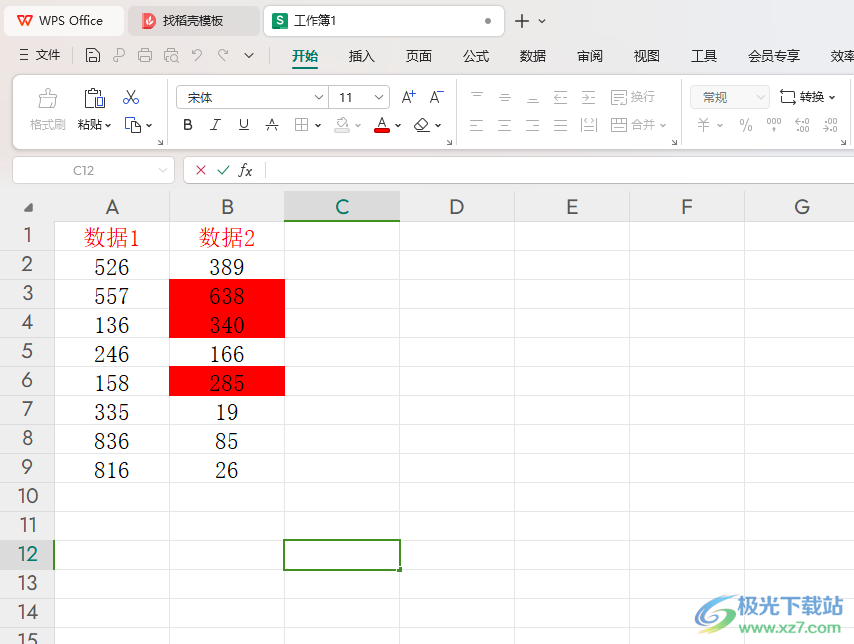Click the Insert Function fx icon
The image size is (854, 644).
[245, 171]
